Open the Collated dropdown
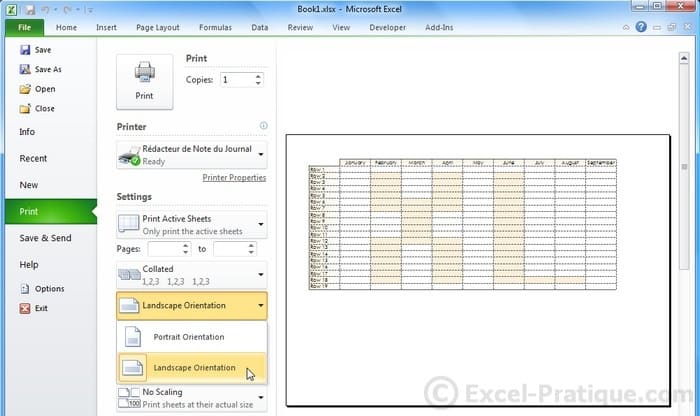 click(x=192, y=275)
